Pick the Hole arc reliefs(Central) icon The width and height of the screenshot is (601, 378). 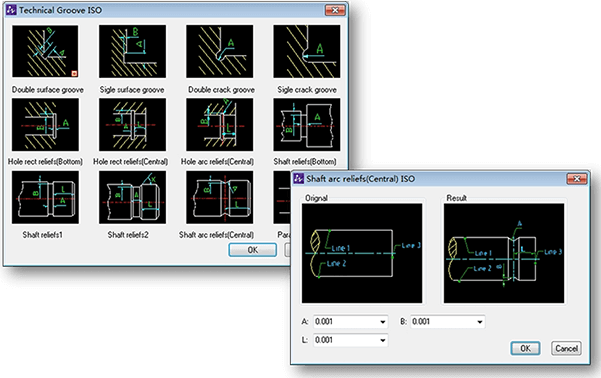click(220, 125)
